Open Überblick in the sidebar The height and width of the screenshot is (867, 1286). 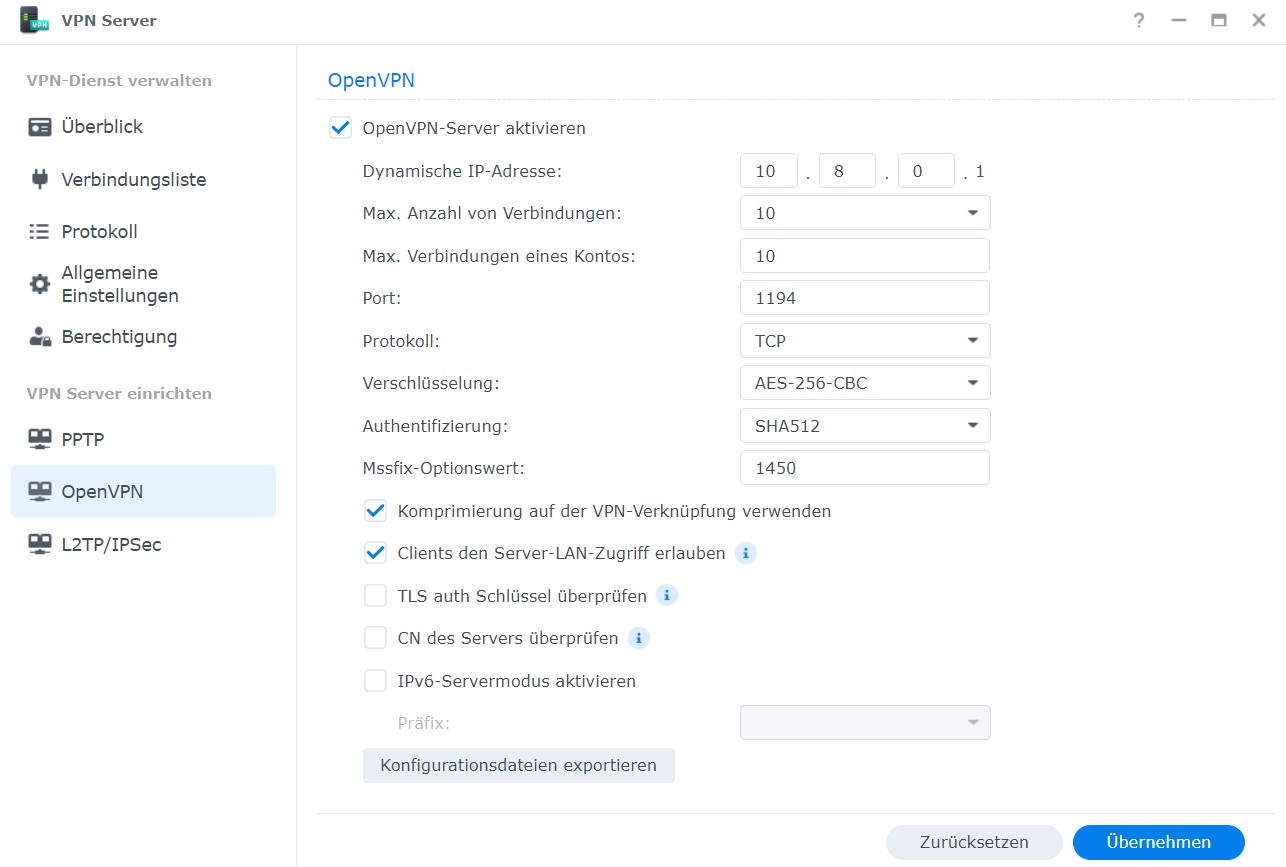tap(143, 127)
